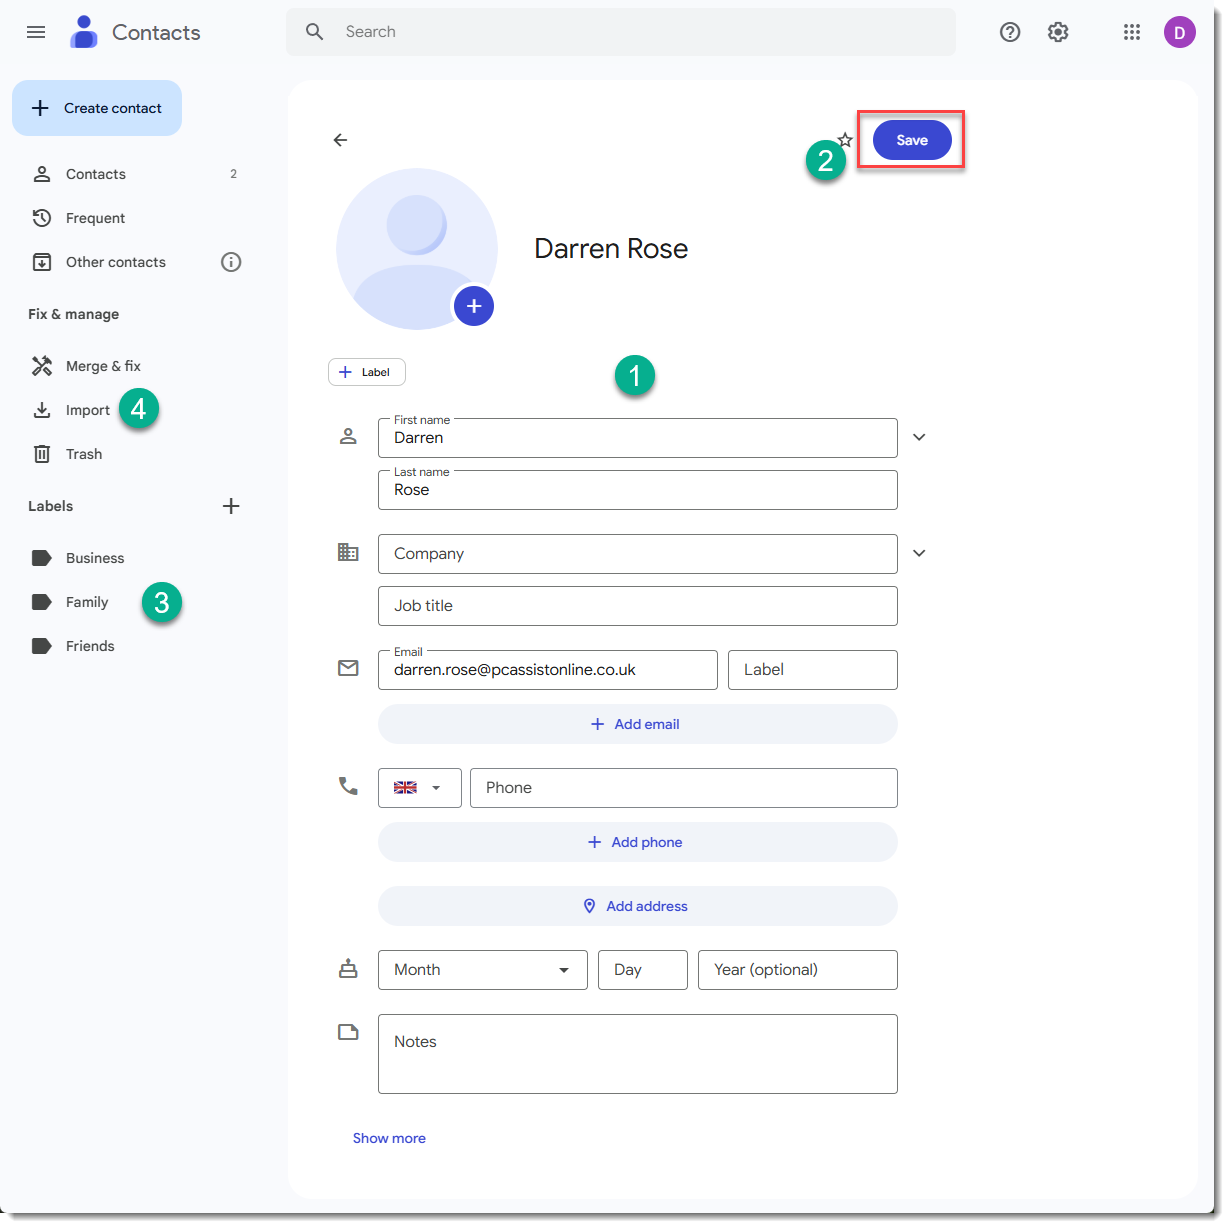
Task: Open the settings gear menu
Action: coord(1058,32)
